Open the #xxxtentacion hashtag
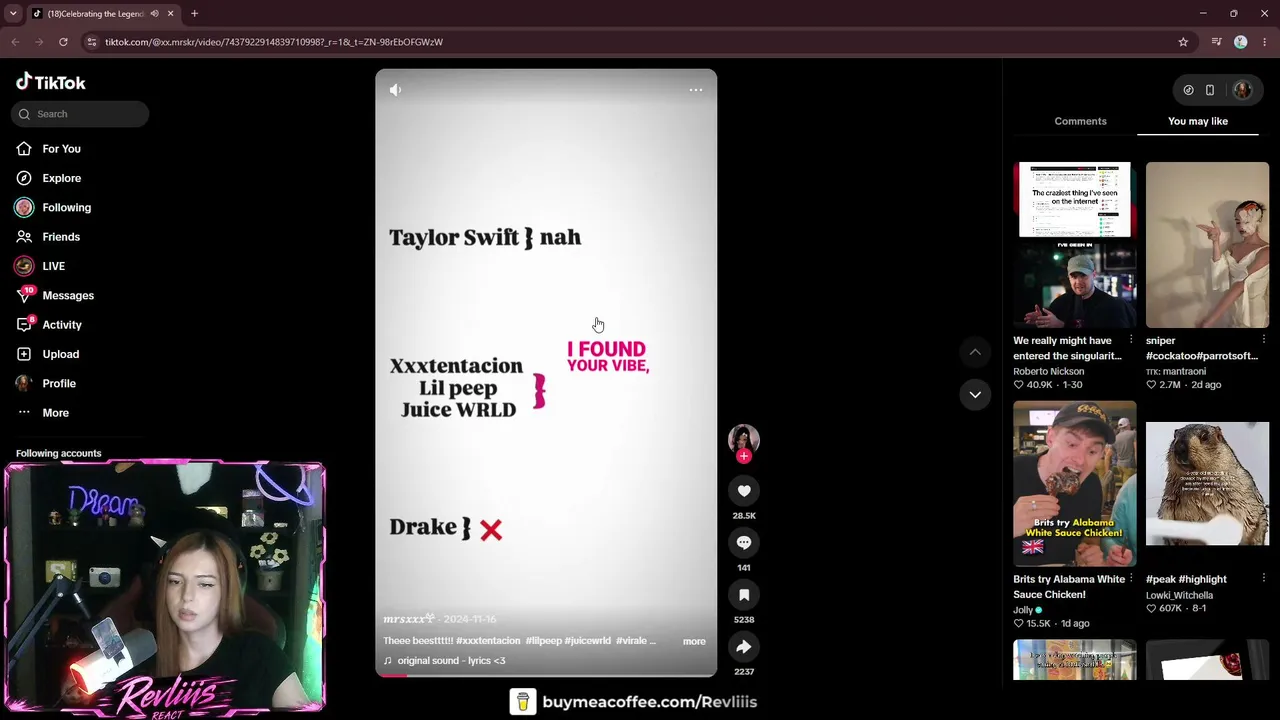This screenshot has width=1280, height=720. click(488, 641)
